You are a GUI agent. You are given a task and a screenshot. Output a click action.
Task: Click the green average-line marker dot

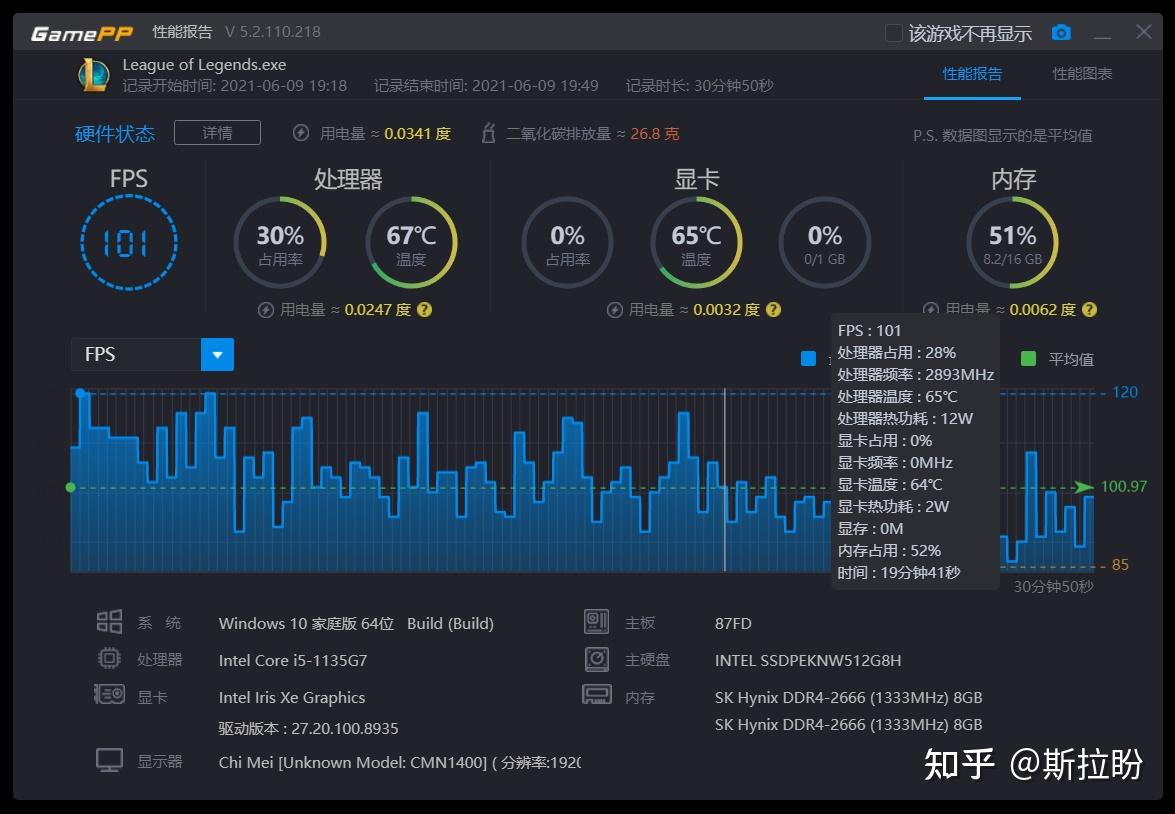point(70,487)
